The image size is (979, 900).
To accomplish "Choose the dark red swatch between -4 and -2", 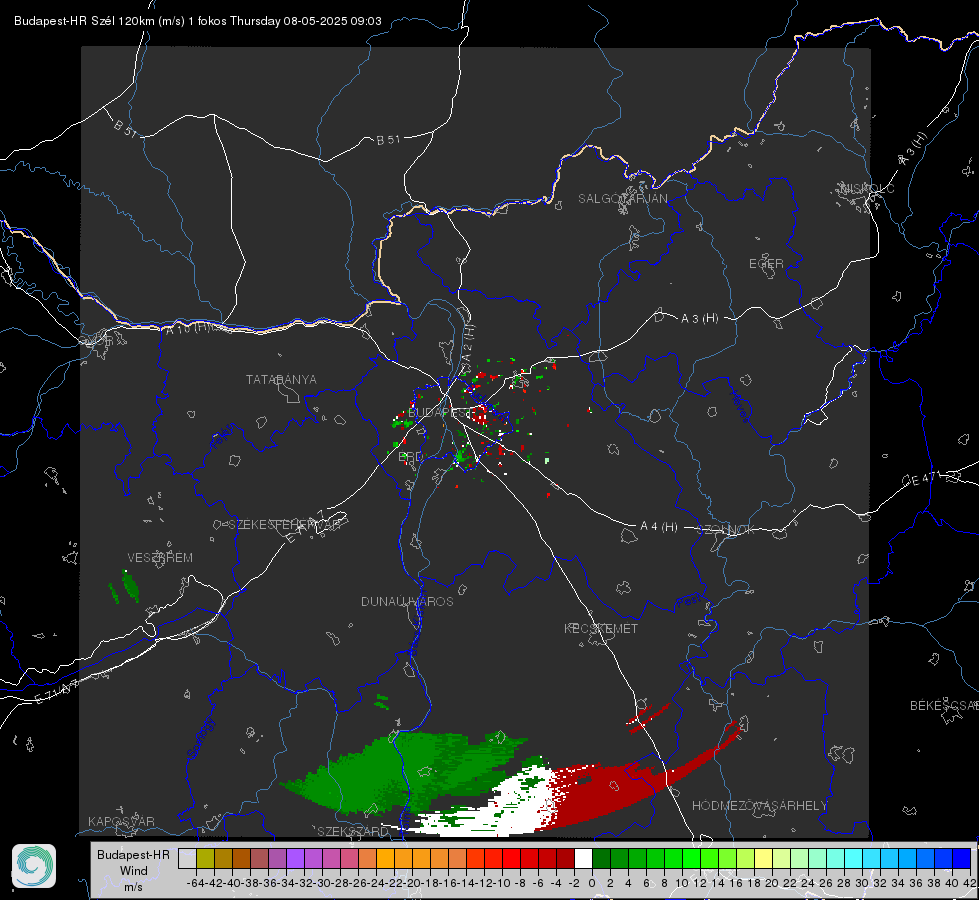I will [566, 859].
